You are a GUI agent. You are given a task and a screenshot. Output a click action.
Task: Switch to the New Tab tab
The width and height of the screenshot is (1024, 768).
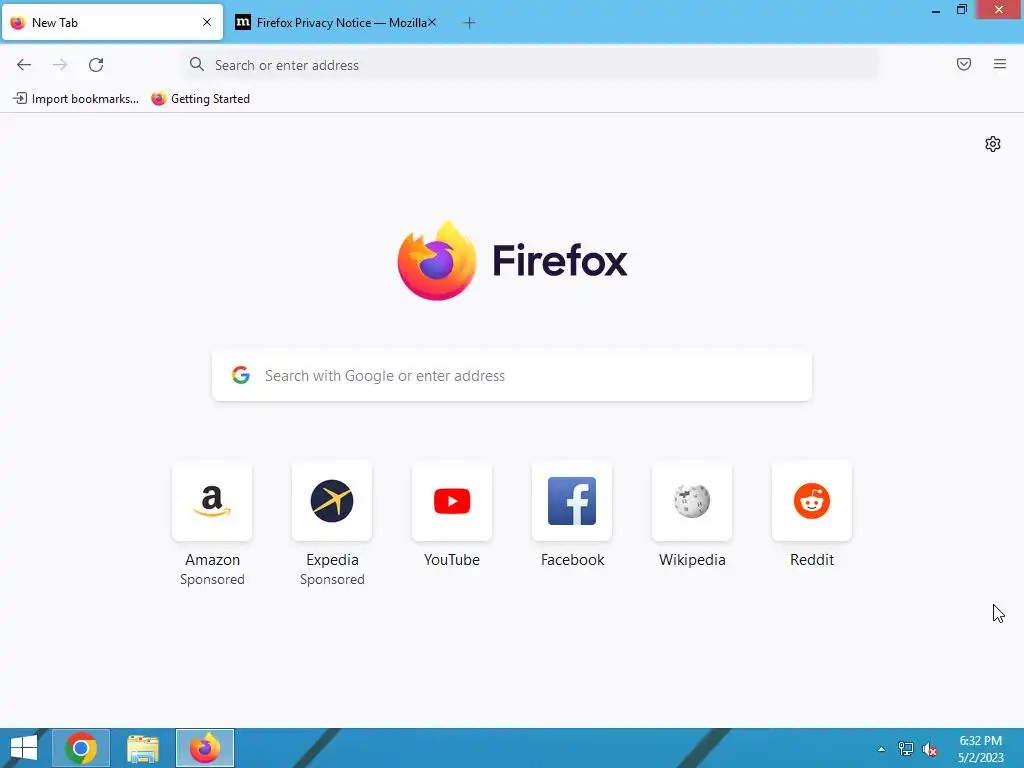(x=112, y=23)
